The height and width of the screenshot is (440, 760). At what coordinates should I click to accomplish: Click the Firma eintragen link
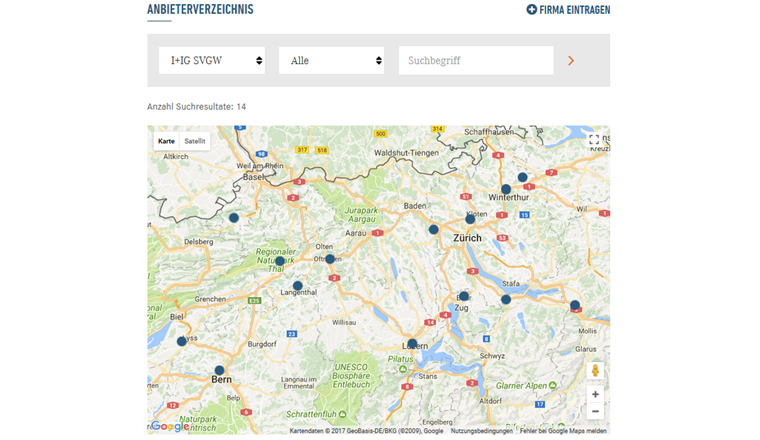pyautogui.click(x=574, y=10)
